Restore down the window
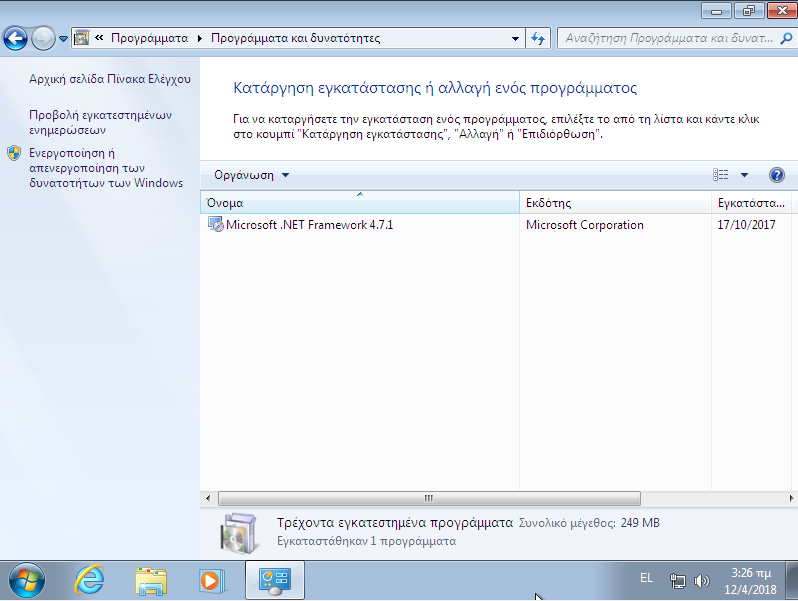The image size is (798, 601). pyautogui.click(x=748, y=11)
